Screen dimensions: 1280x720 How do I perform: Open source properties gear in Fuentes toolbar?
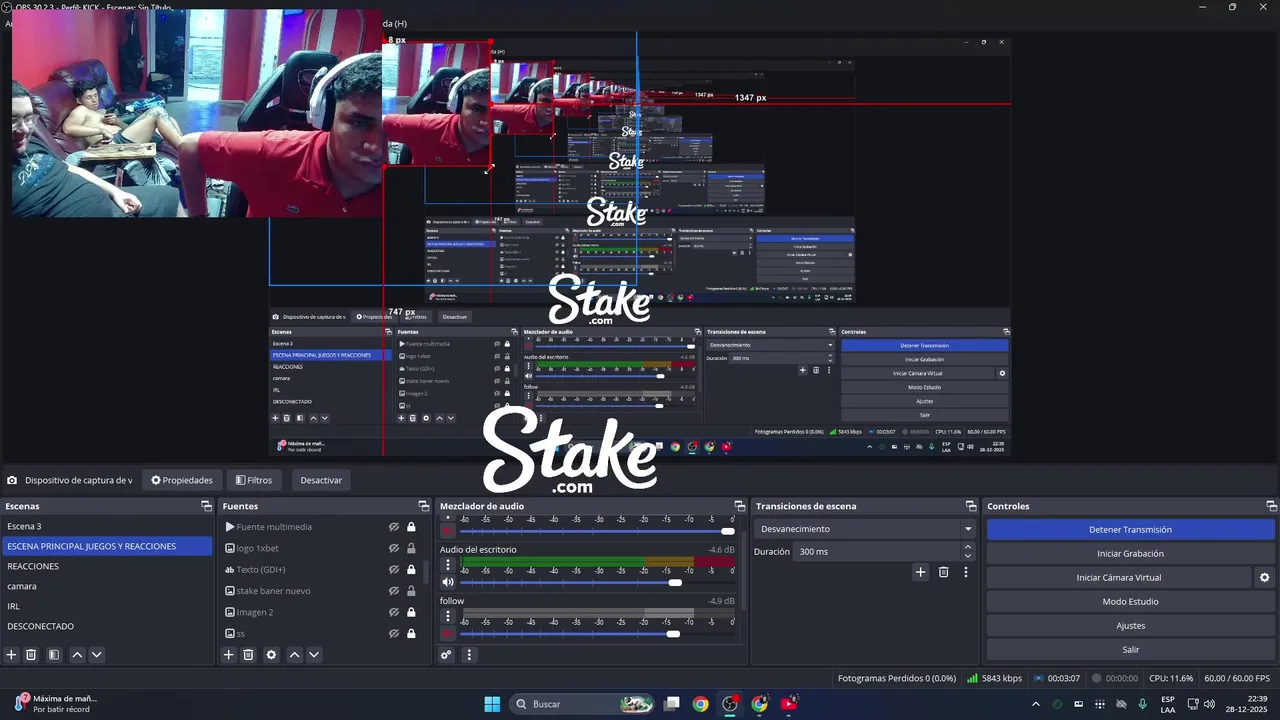point(271,655)
